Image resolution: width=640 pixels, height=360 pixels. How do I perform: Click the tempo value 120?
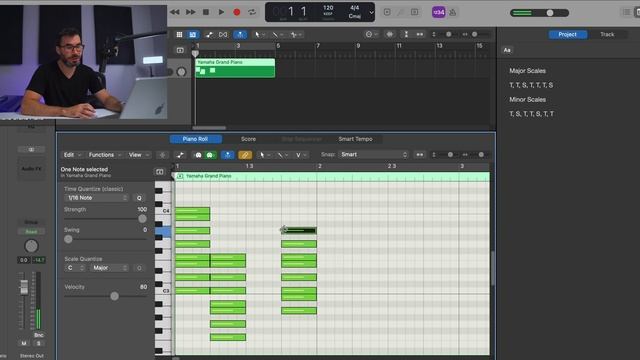tap(328, 8)
